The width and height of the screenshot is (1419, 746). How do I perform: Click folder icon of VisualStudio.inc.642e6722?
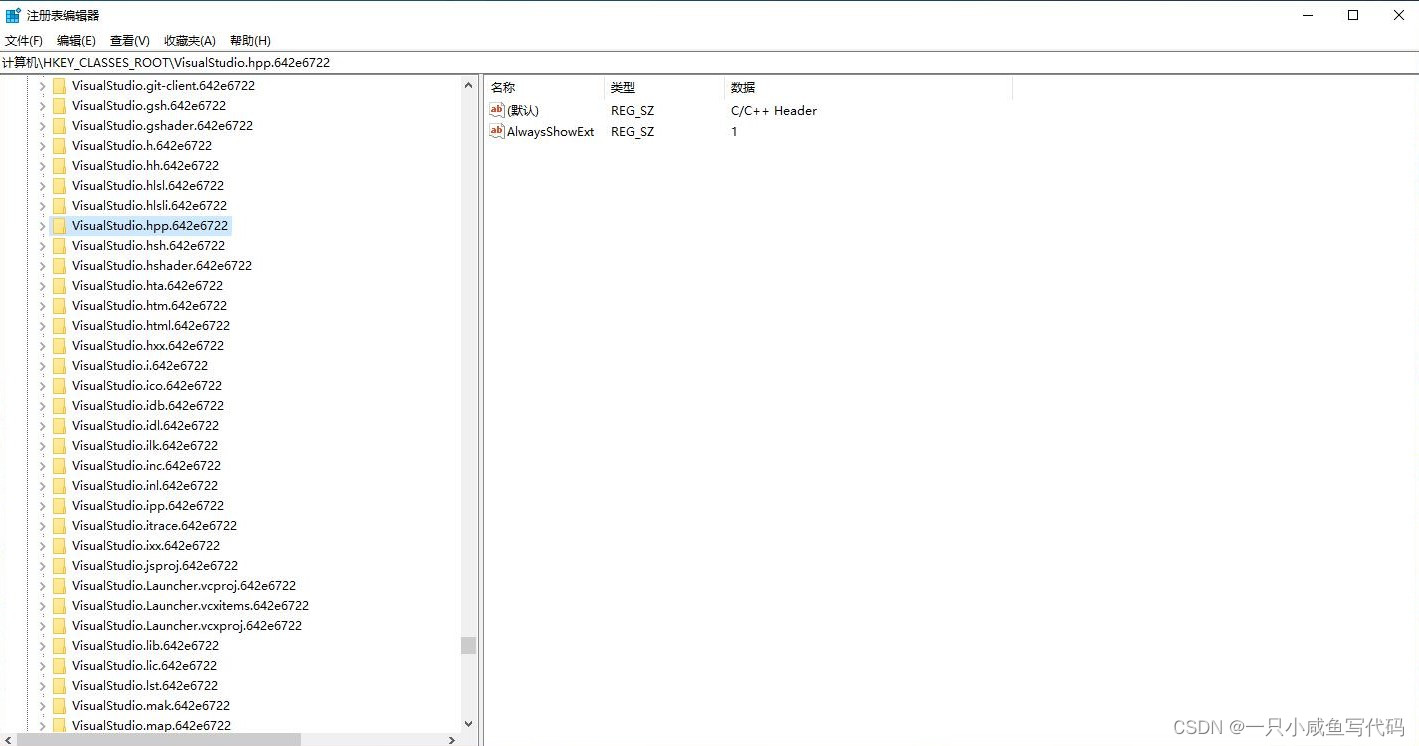tap(59, 466)
